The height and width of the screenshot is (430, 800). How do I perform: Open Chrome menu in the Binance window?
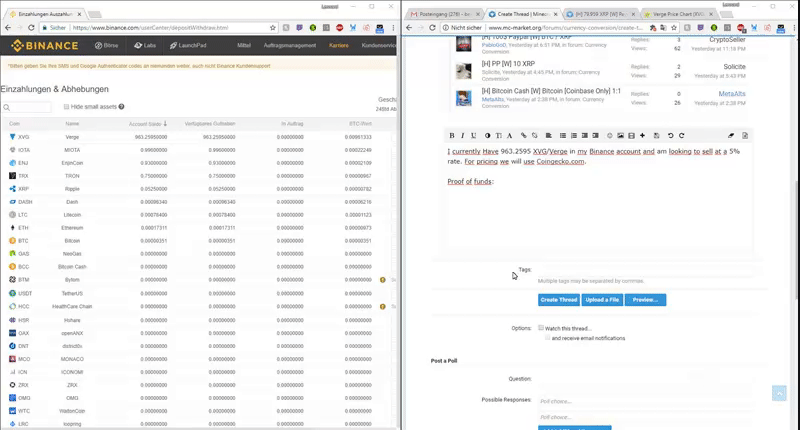393,28
